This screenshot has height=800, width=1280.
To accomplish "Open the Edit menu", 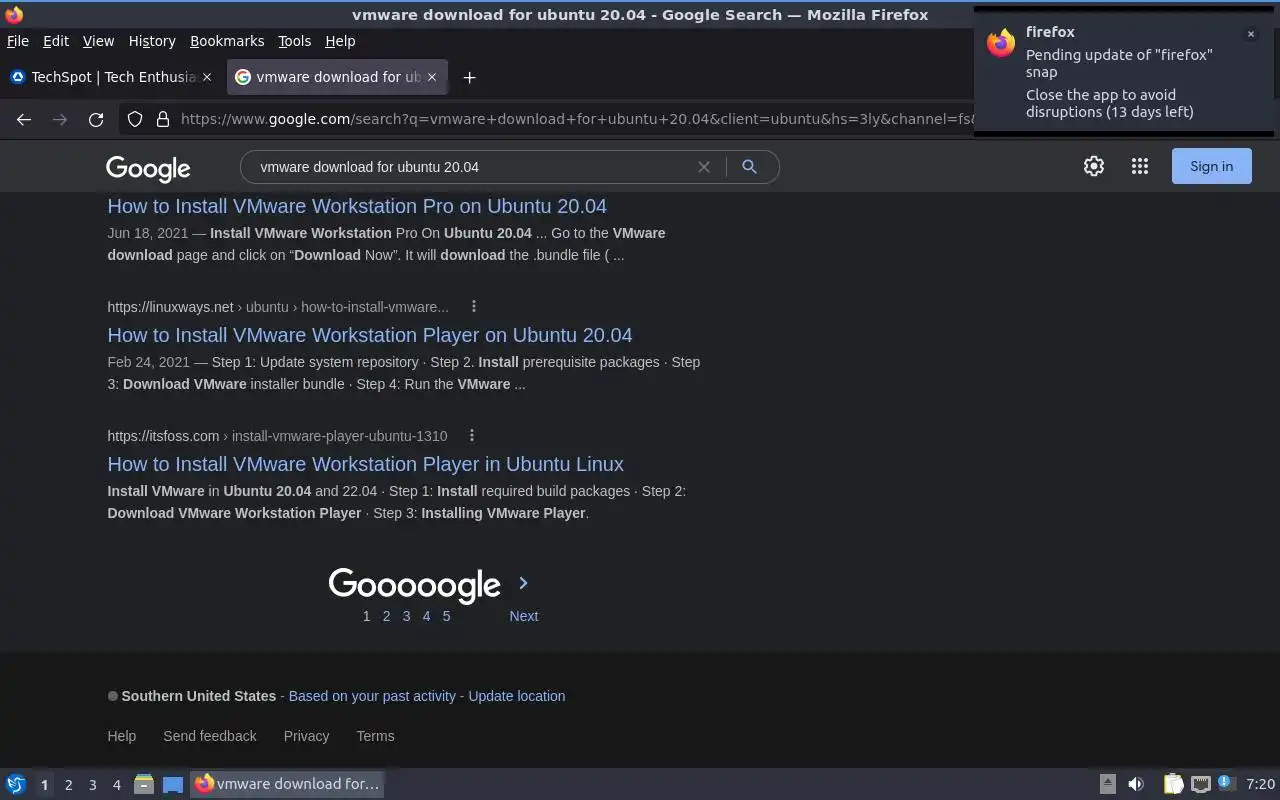I will click(56, 41).
